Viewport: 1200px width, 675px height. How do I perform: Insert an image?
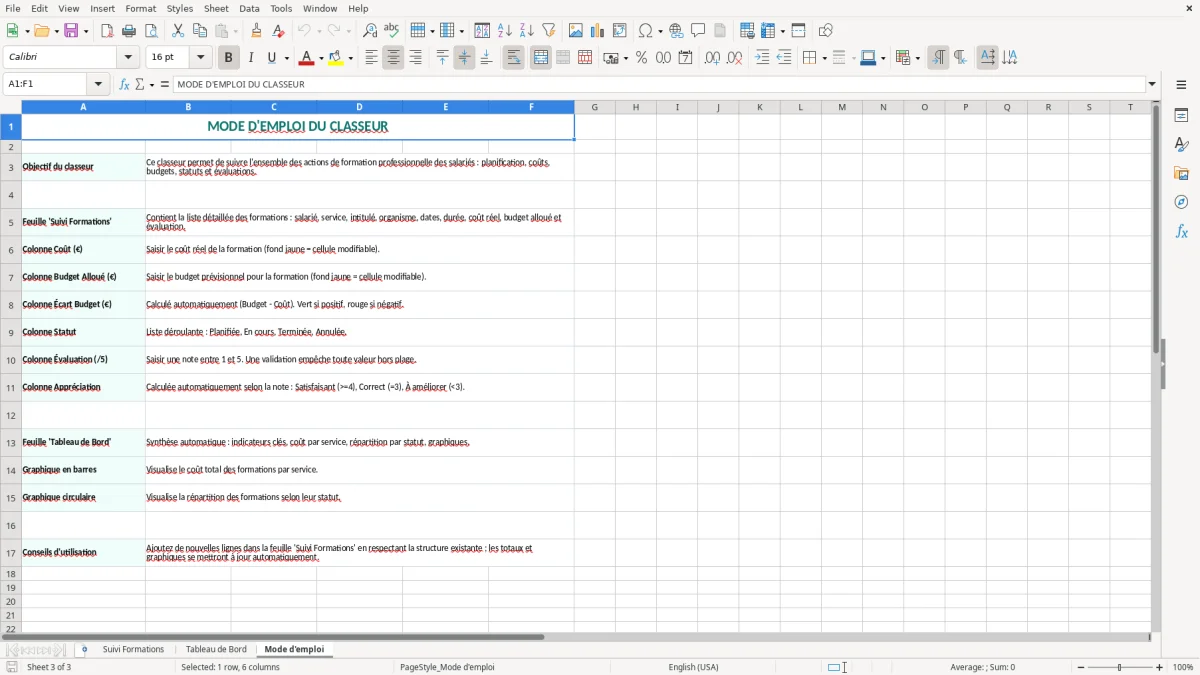[576, 31]
